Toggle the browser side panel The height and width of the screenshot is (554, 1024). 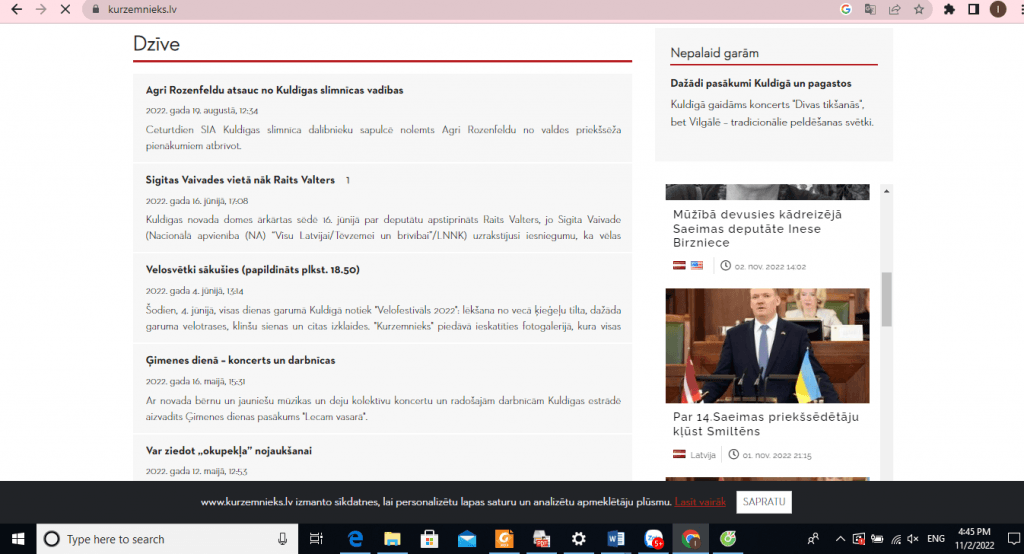click(973, 9)
